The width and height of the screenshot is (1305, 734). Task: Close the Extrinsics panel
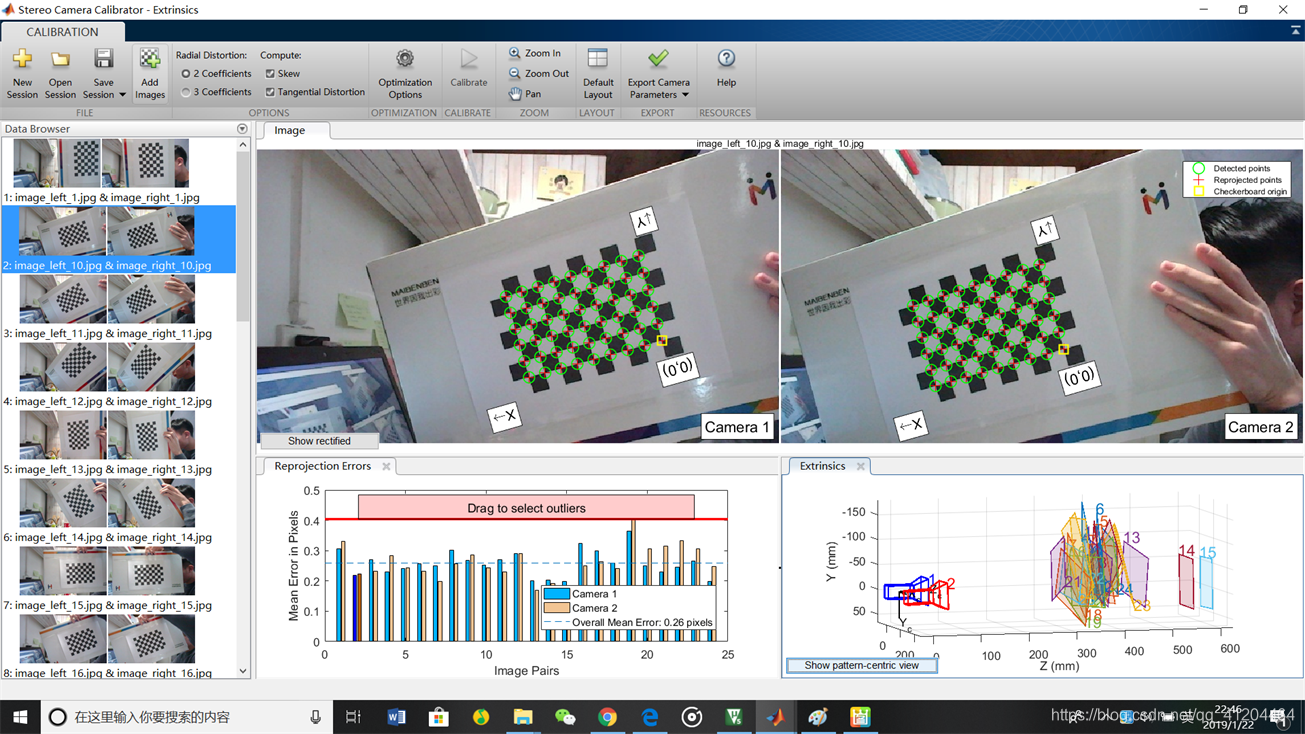point(860,466)
